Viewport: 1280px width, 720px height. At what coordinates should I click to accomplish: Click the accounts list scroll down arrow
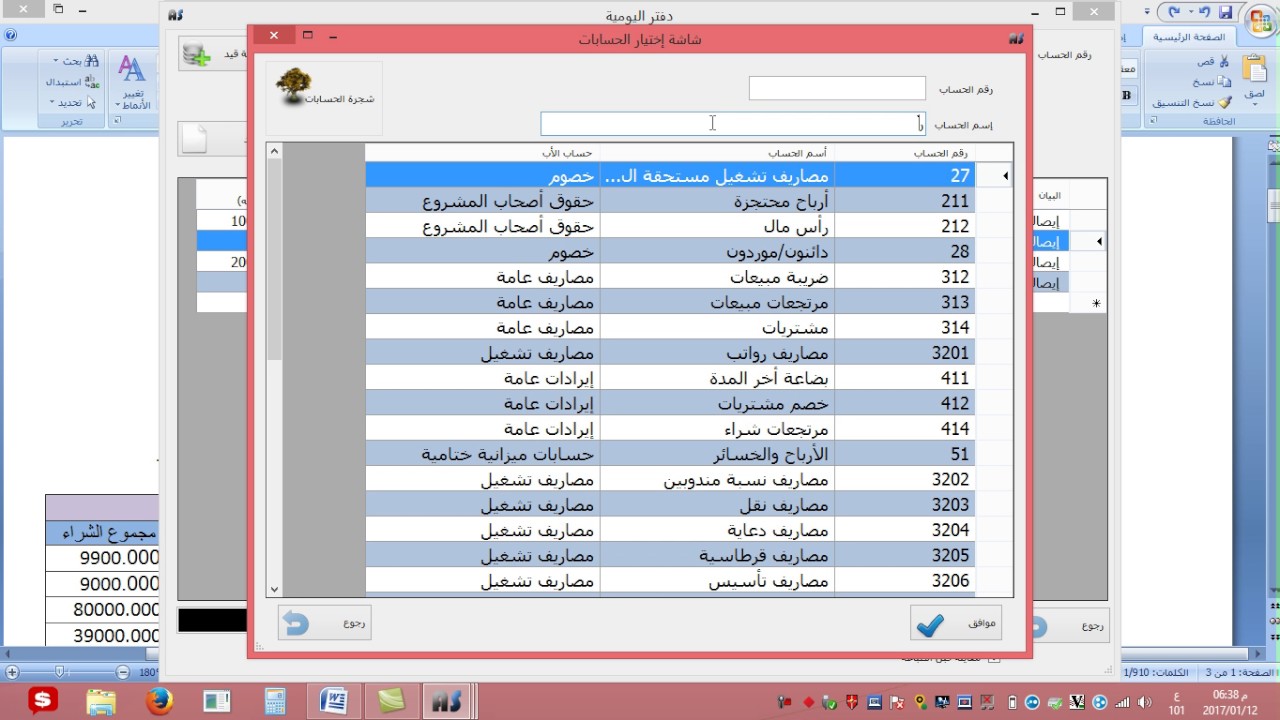(x=275, y=590)
